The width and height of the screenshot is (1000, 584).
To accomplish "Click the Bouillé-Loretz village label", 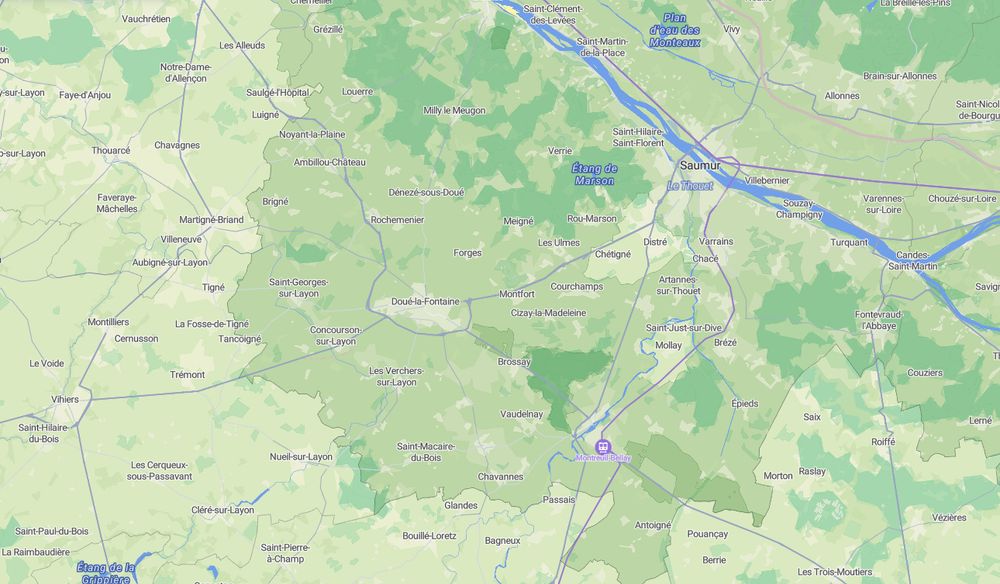I will coord(429,536).
